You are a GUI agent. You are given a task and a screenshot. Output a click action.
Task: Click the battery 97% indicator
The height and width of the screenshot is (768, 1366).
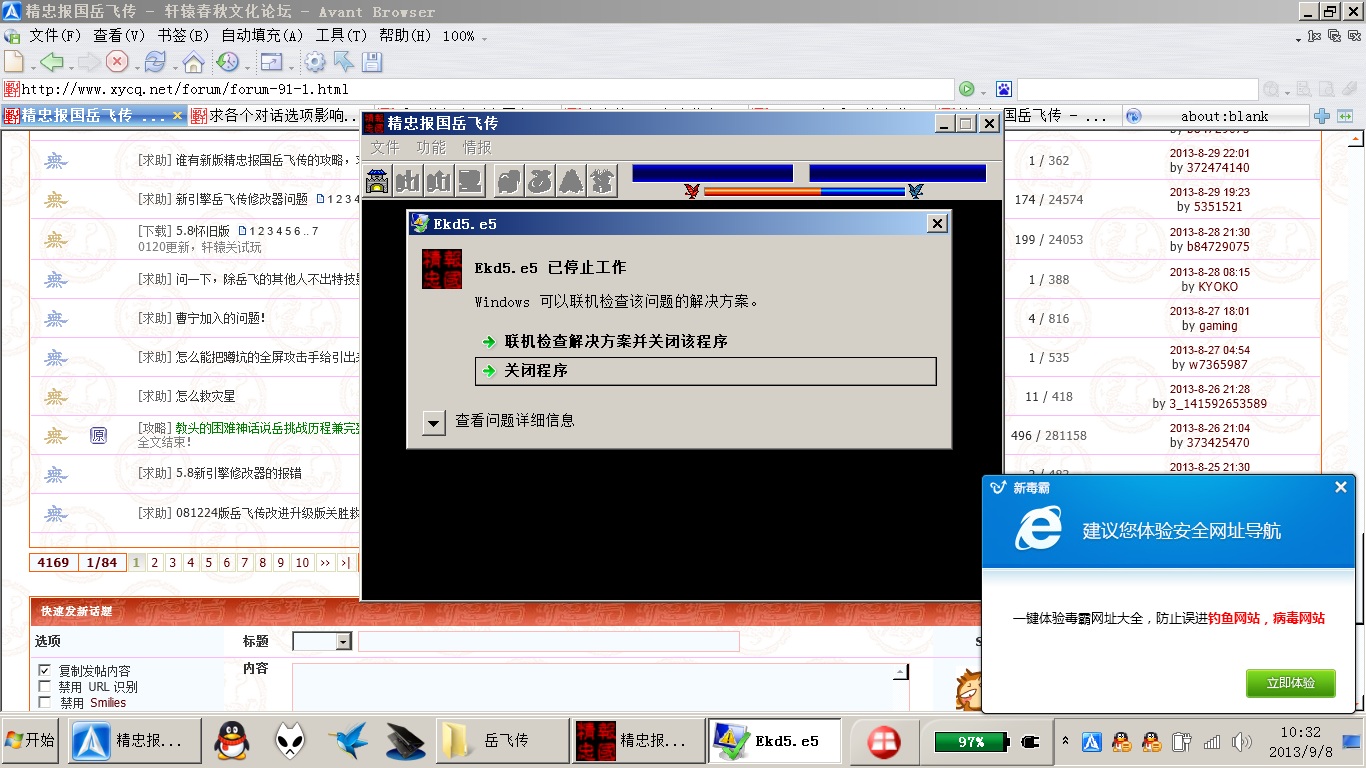tap(972, 742)
